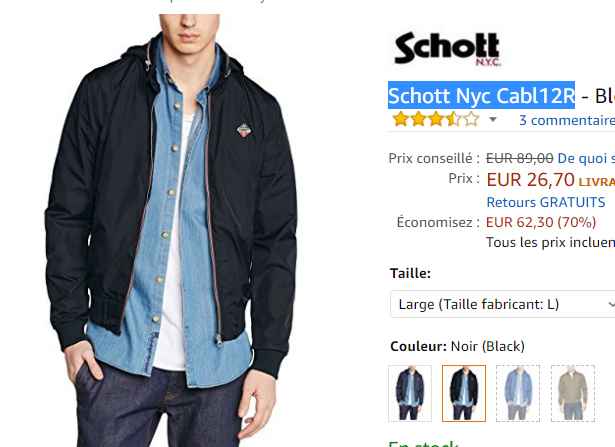Select the light blue jacket color swatch
The image size is (615, 447).
[518, 393]
